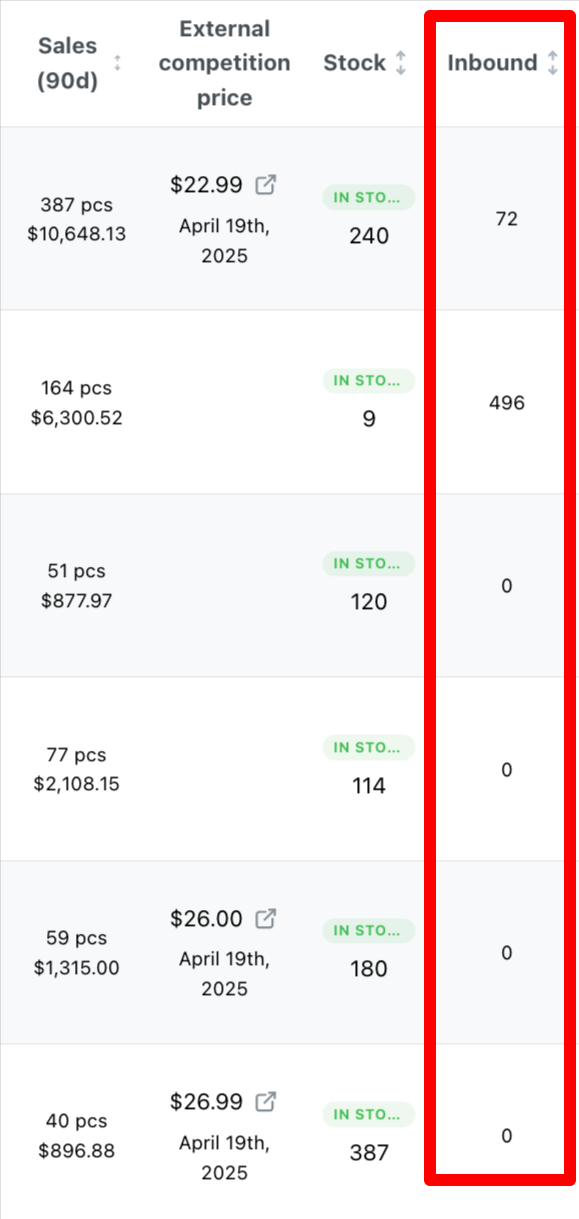Open external link beside $22.99 price

(266, 185)
